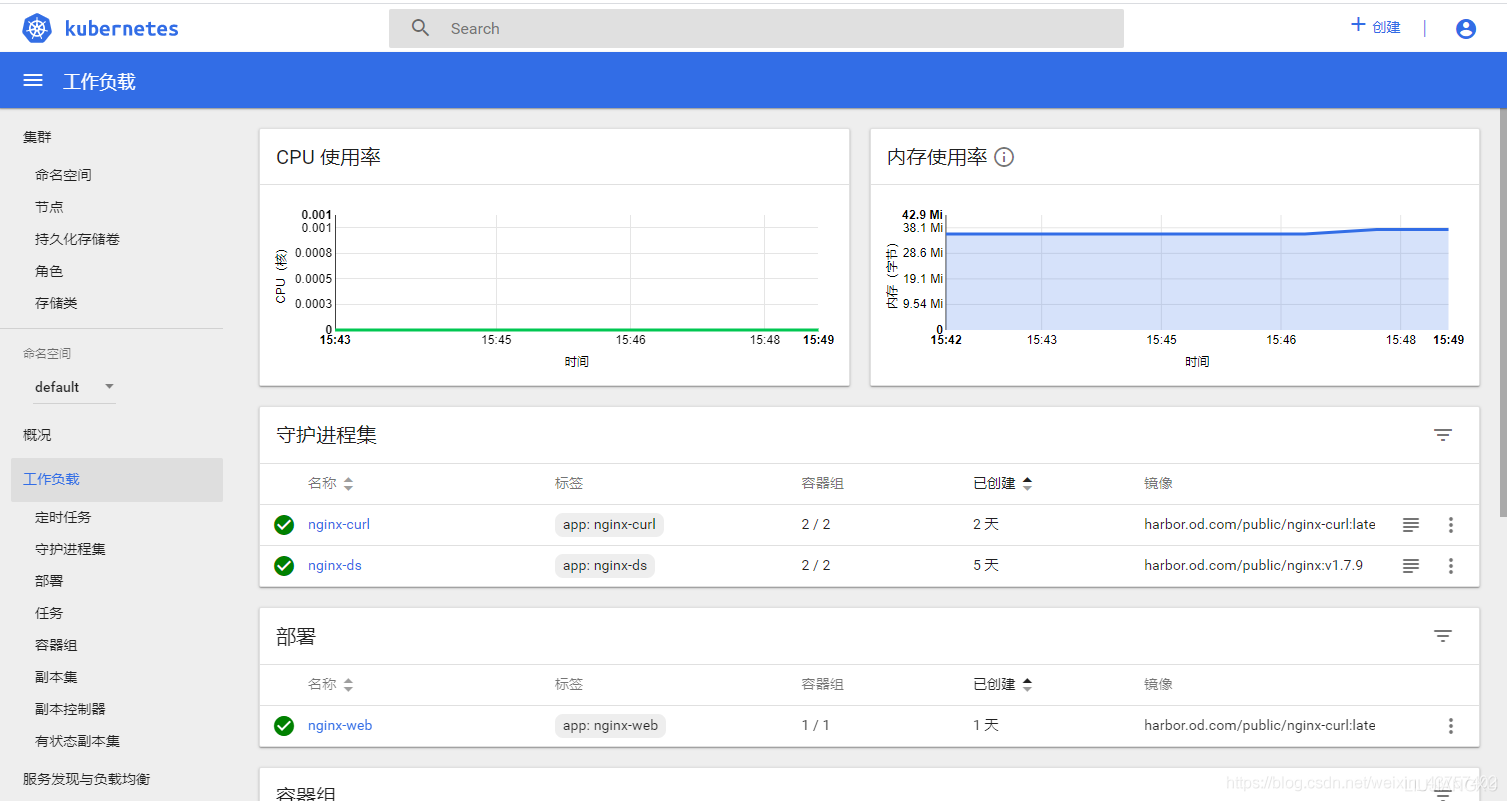1507x801 pixels.
Task: Click image harbor.od.com/public/nginx:v1.7.9 text
Action: [1253, 565]
